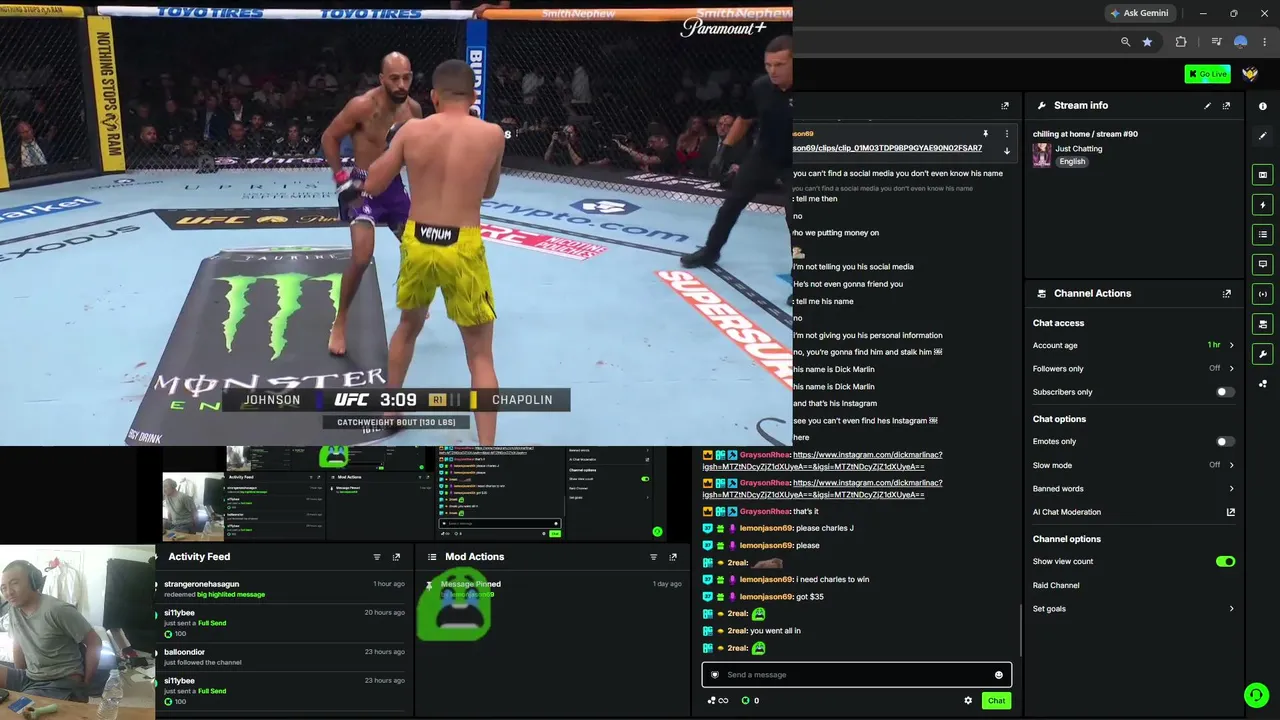This screenshot has width=1280, height=720.
Task: Toggle Subscribers only chat switch
Action: 1225,392
